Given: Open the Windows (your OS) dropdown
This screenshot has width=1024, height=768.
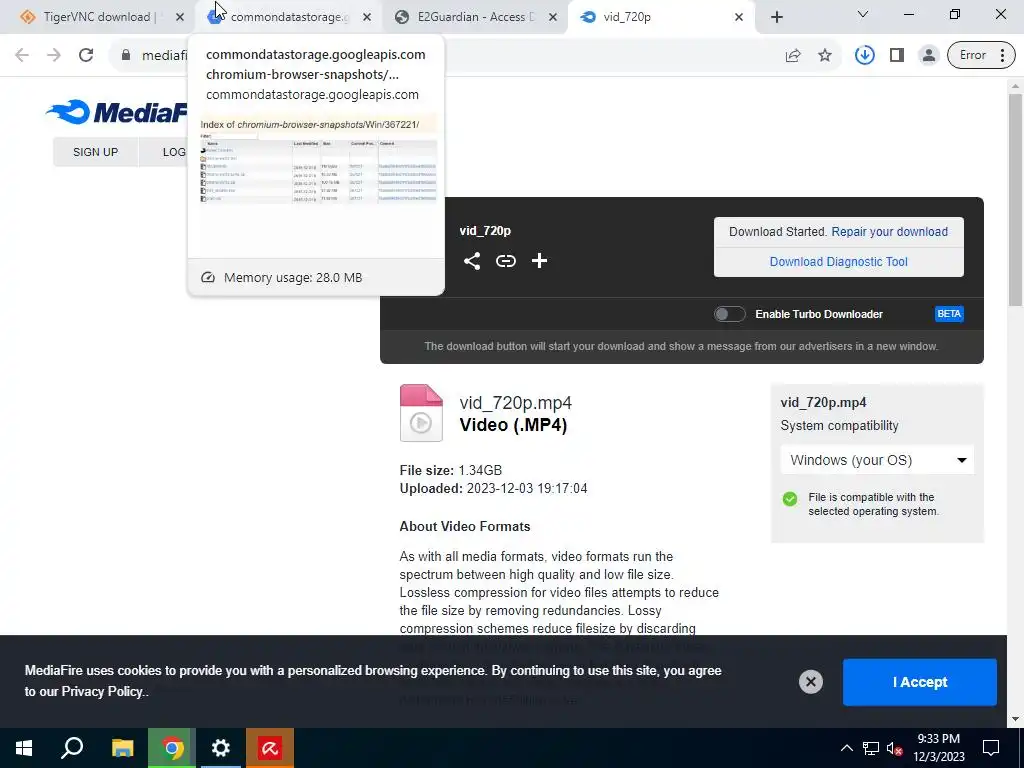Looking at the screenshot, I should click(x=877, y=460).
